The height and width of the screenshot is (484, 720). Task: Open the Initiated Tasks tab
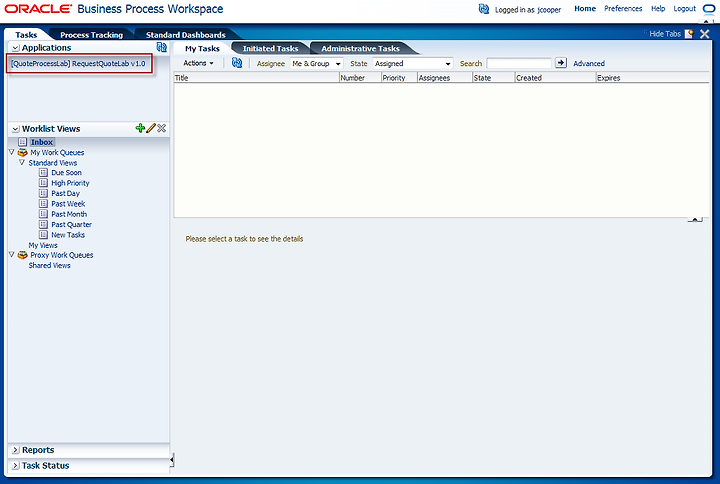pos(270,49)
